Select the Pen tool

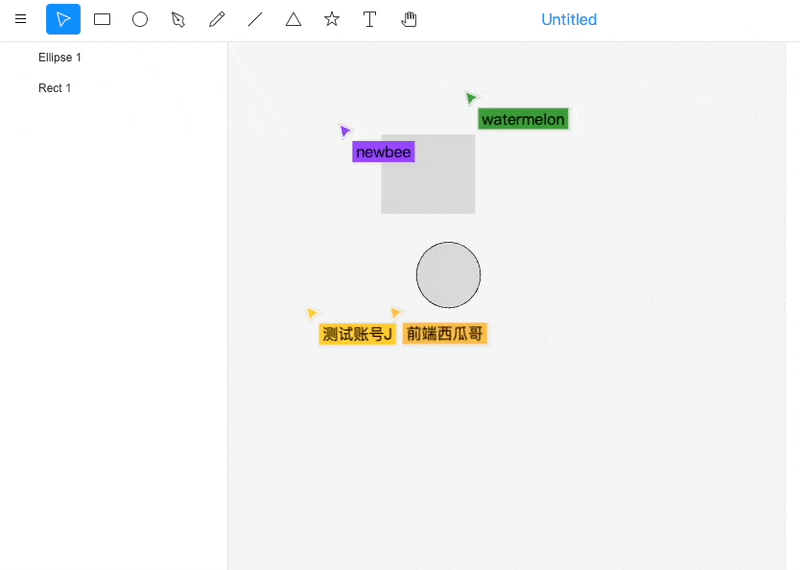click(x=178, y=19)
